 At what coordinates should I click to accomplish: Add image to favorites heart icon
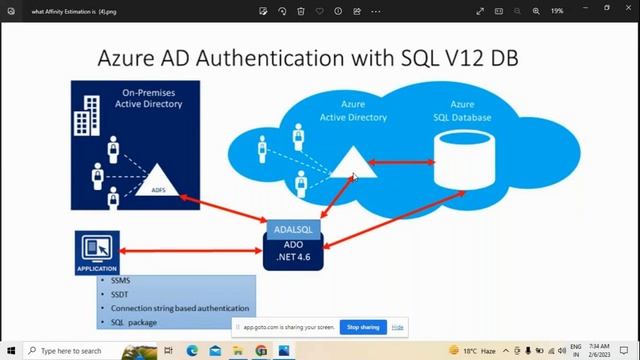pyautogui.click(x=320, y=11)
